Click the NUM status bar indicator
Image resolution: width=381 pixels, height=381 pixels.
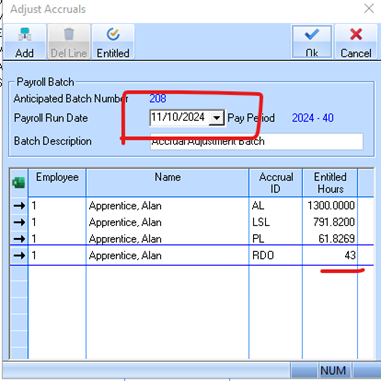point(333,371)
